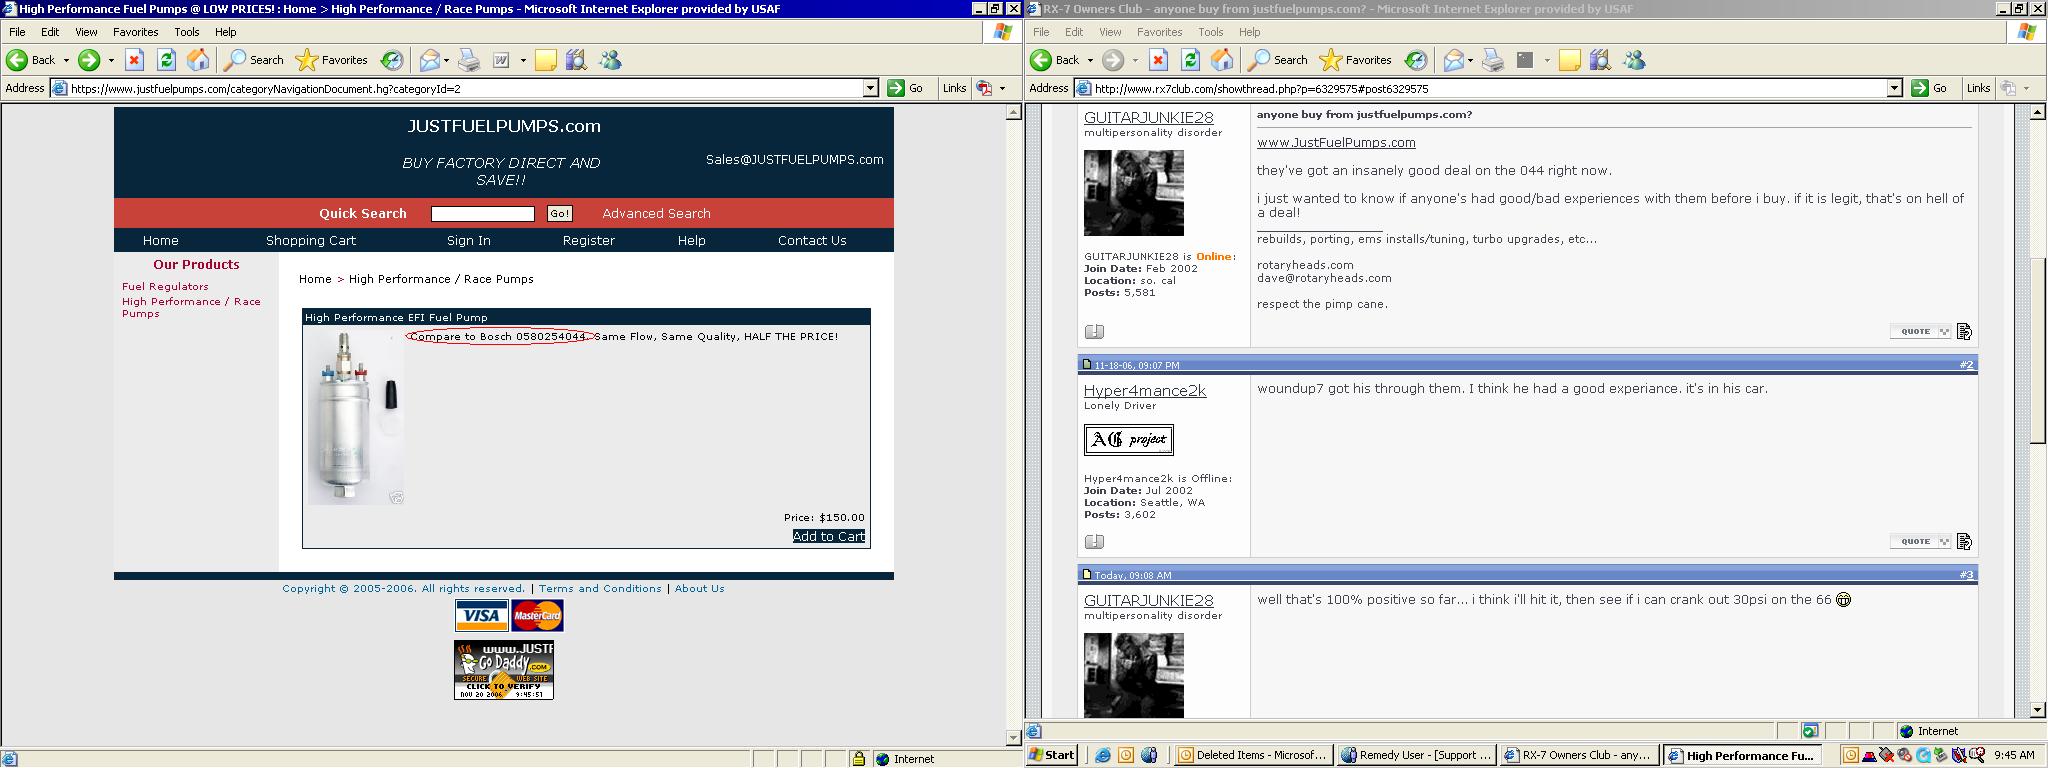Add the fuel pump to cart
The height and width of the screenshot is (768, 2048).
(828, 536)
